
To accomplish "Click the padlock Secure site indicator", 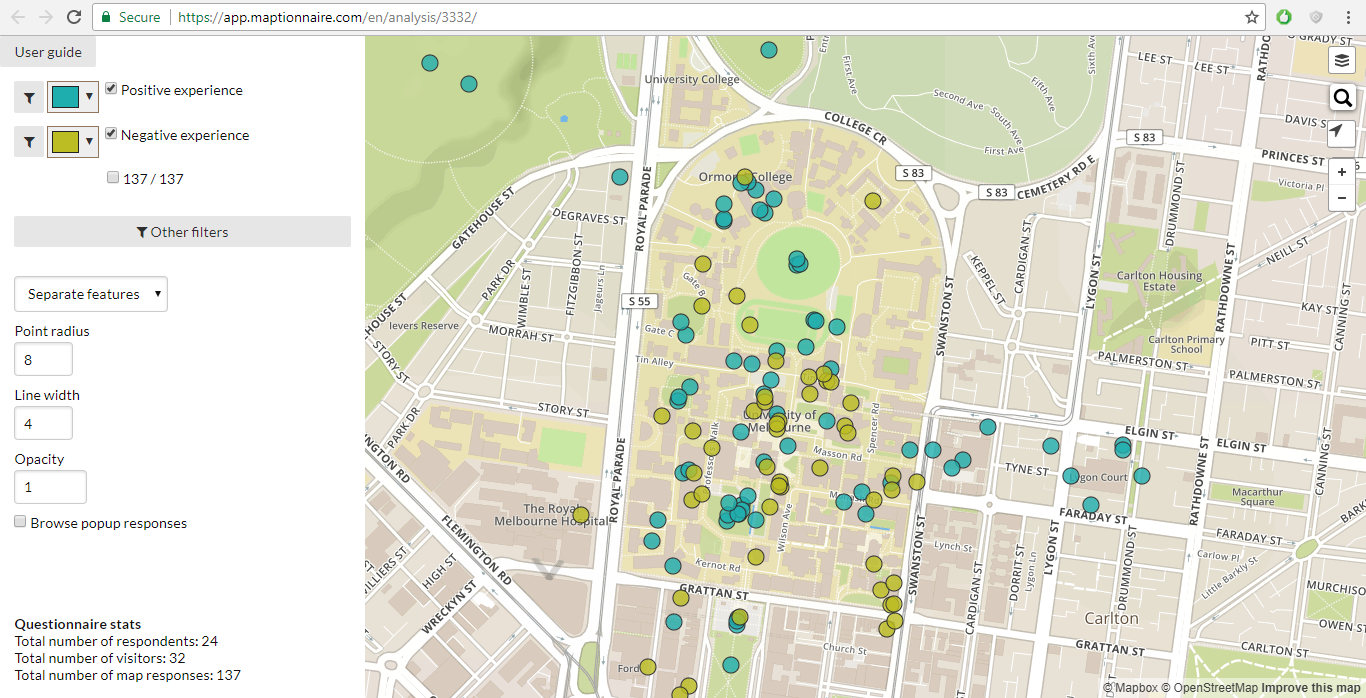I will [107, 17].
